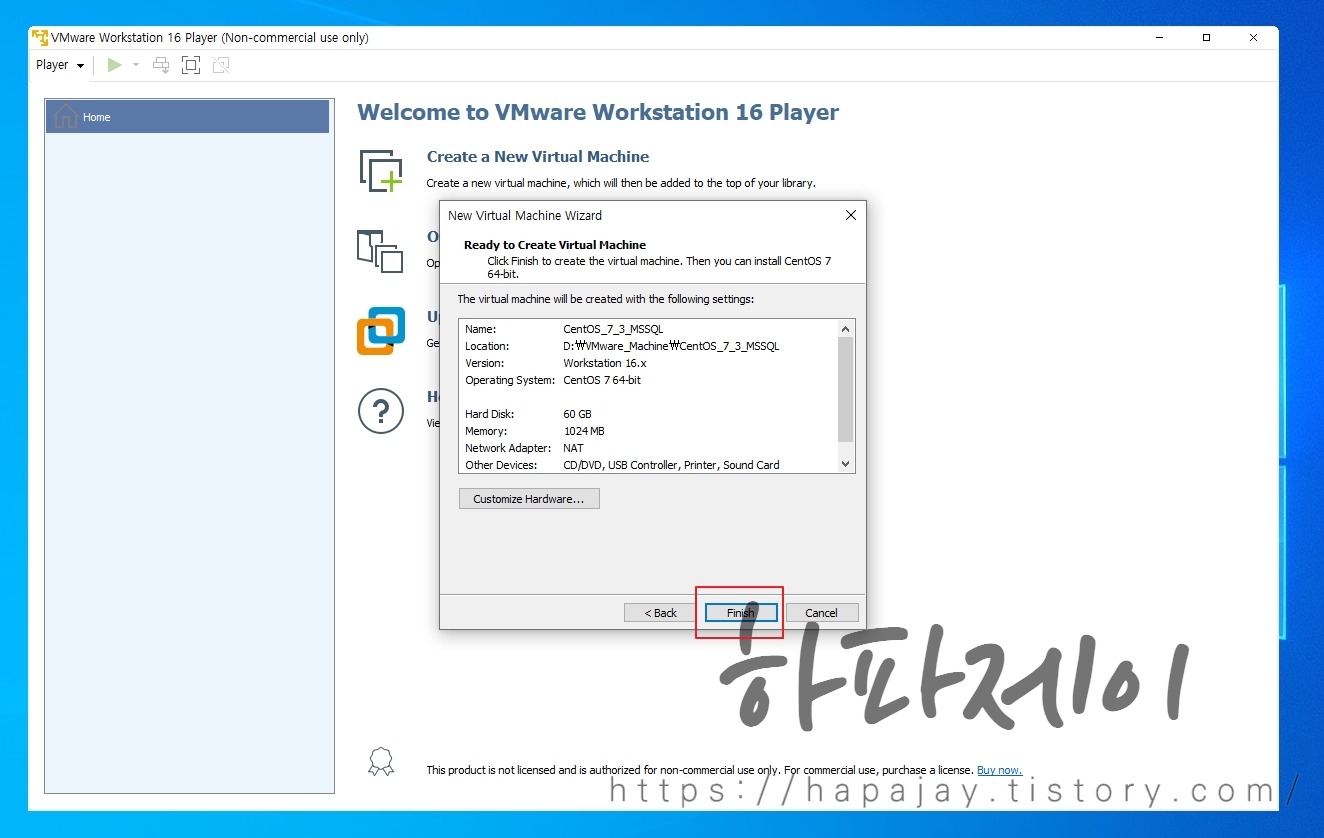The image size is (1324, 838).
Task: Click the Create a New Virtual Machine icon
Action: tap(381, 169)
